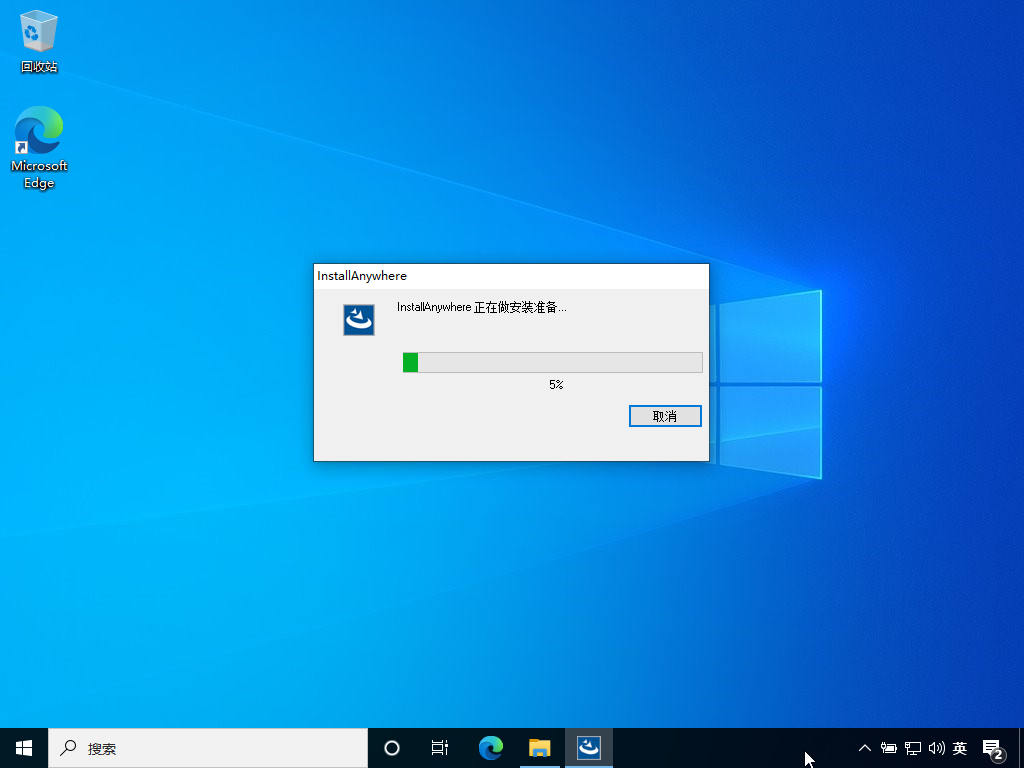This screenshot has width=1024, height=768.
Task: Toggle the 英 input method indicator
Action: tap(960, 748)
